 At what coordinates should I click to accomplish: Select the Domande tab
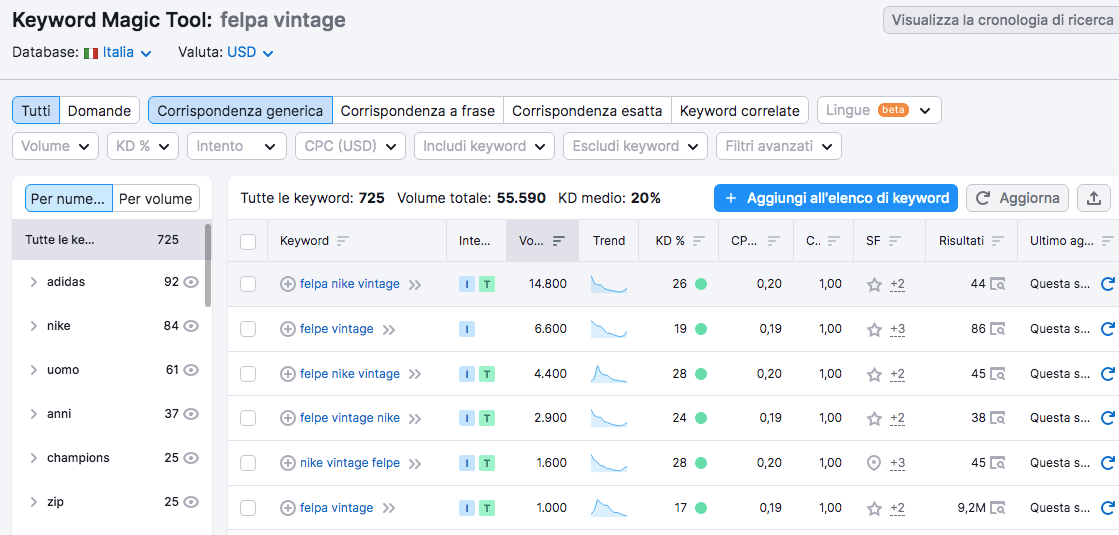tap(99, 110)
